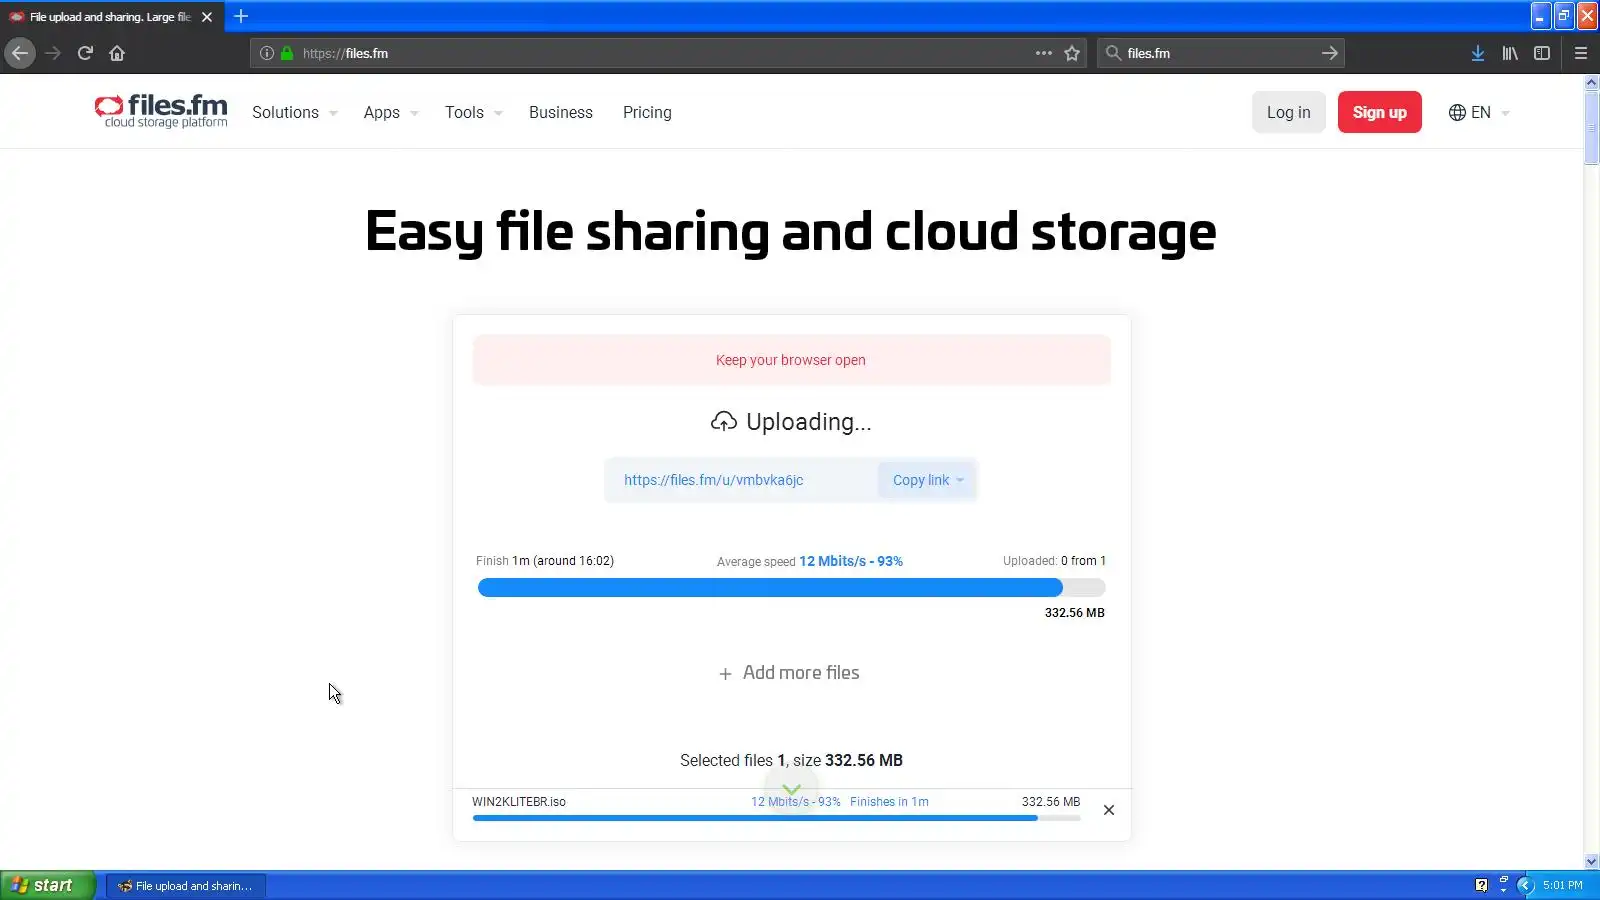Click the Finish 1m (around 16:02) text
The image size is (1600, 900).
(x=545, y=561)
